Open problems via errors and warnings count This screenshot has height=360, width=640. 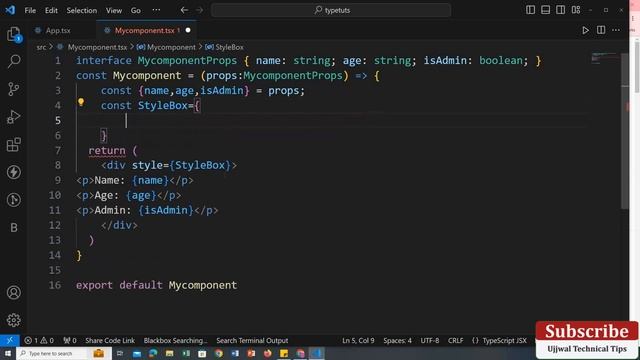click(39, 340)
